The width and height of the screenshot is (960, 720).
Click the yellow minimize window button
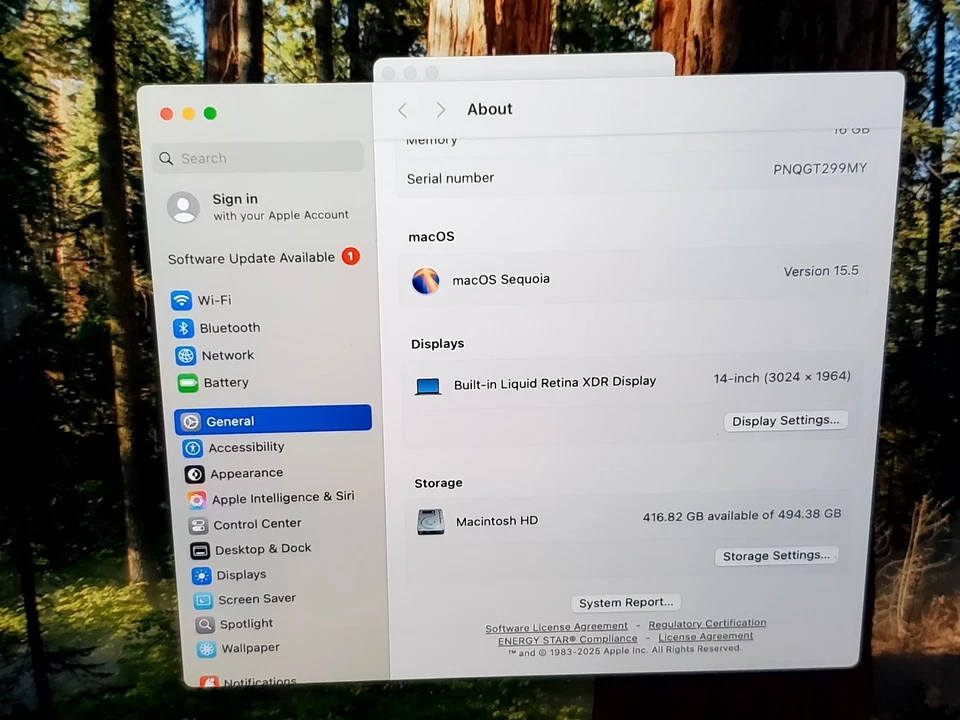tap(189, 114)
